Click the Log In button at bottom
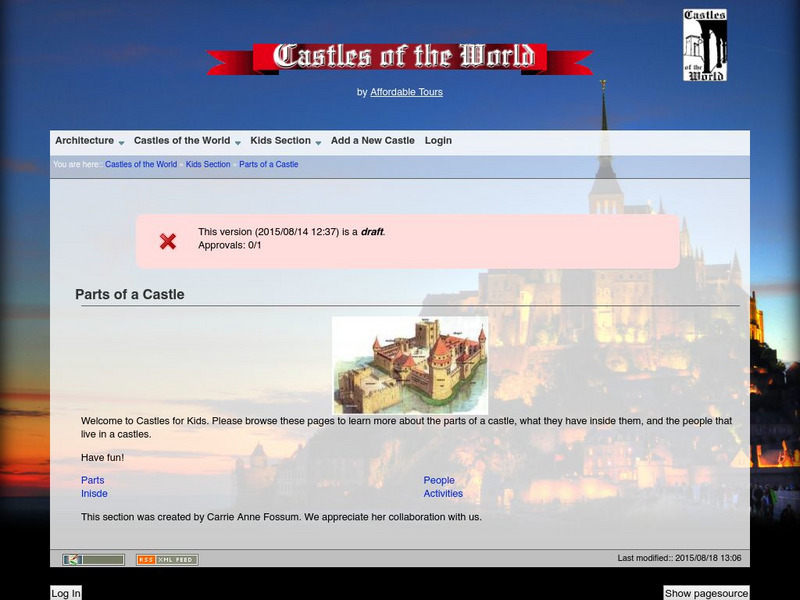The image size is (800, 600). click(66, 593)
